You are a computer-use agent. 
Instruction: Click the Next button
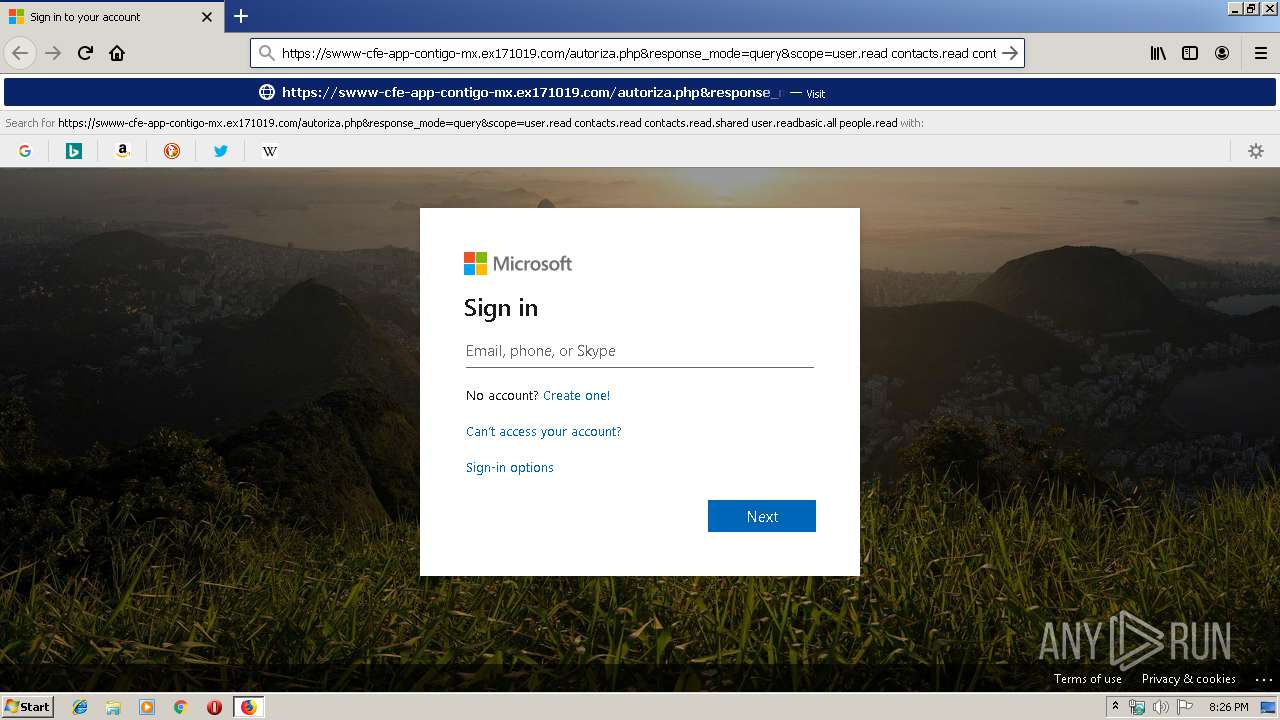762,516
